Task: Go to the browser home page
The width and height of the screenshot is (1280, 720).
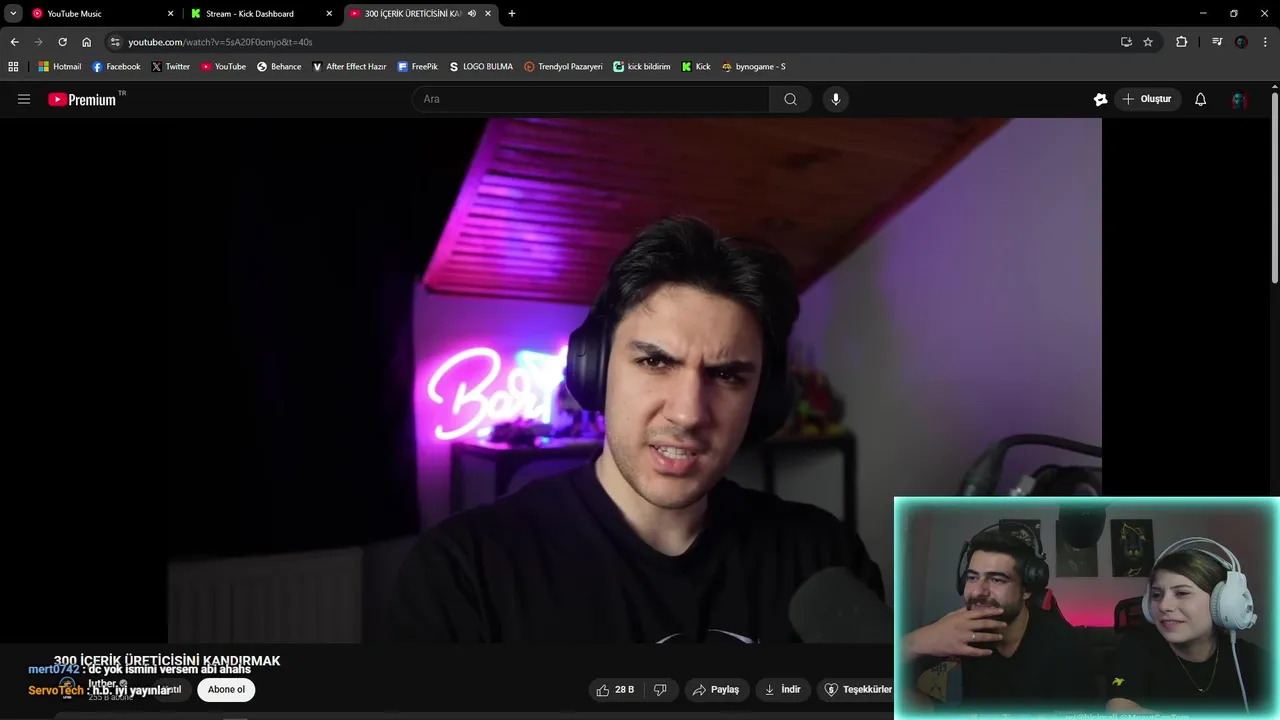Action: 86,42
